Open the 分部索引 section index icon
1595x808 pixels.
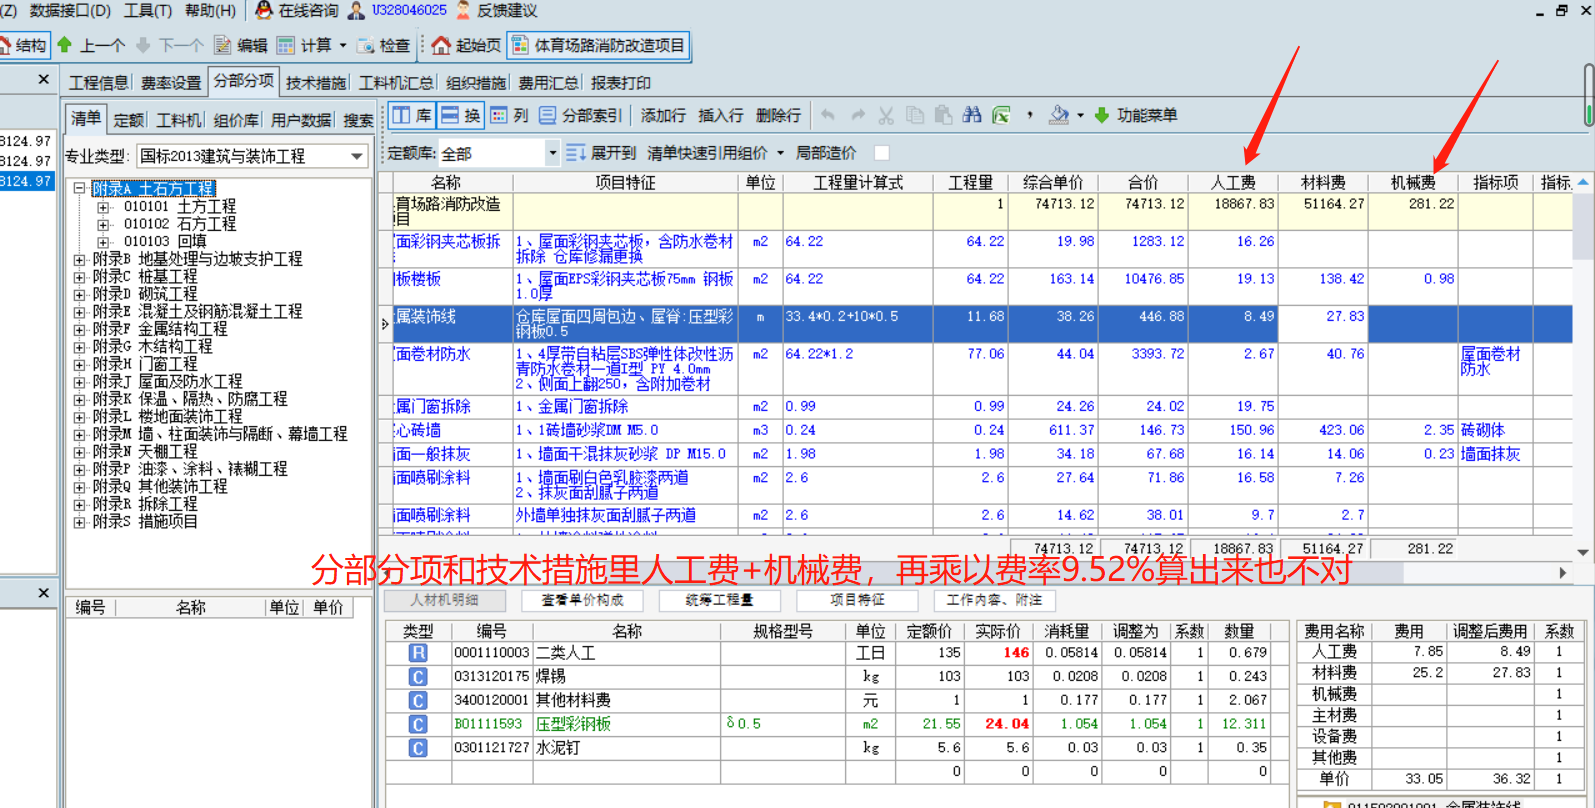[547, 115]
